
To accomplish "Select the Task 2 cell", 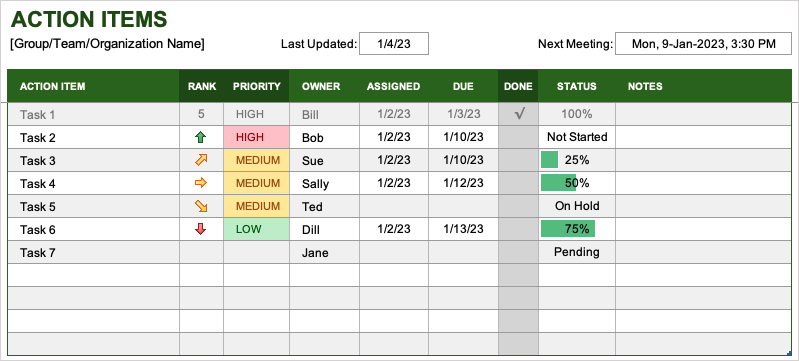I will (93, 137).
